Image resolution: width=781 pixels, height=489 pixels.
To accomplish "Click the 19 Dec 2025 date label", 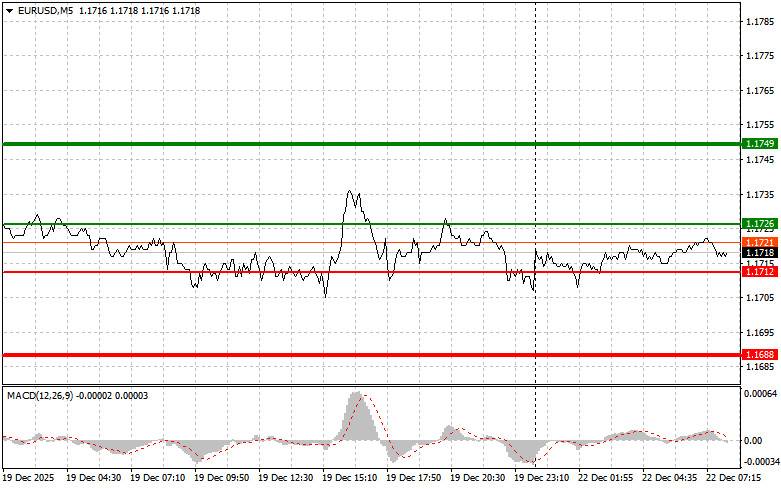I will [x=32, y=478].
